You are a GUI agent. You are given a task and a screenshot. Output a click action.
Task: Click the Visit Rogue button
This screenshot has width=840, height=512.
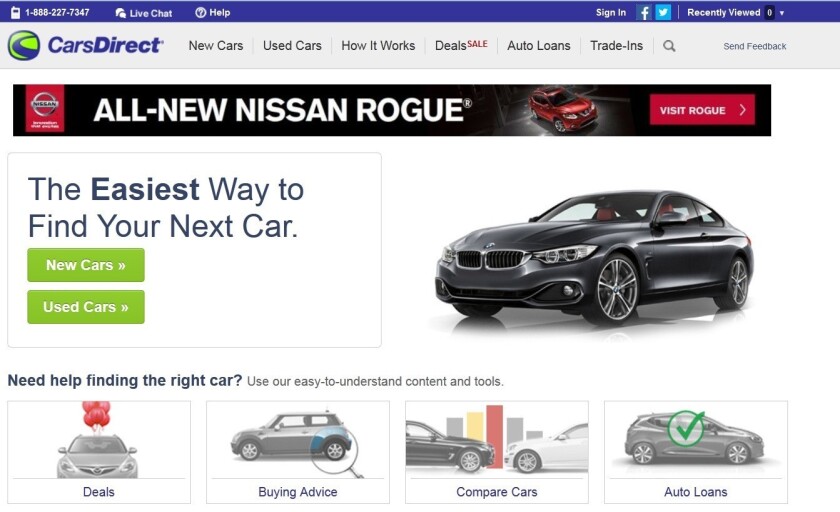pyautogui.click(x=702, y=110)
